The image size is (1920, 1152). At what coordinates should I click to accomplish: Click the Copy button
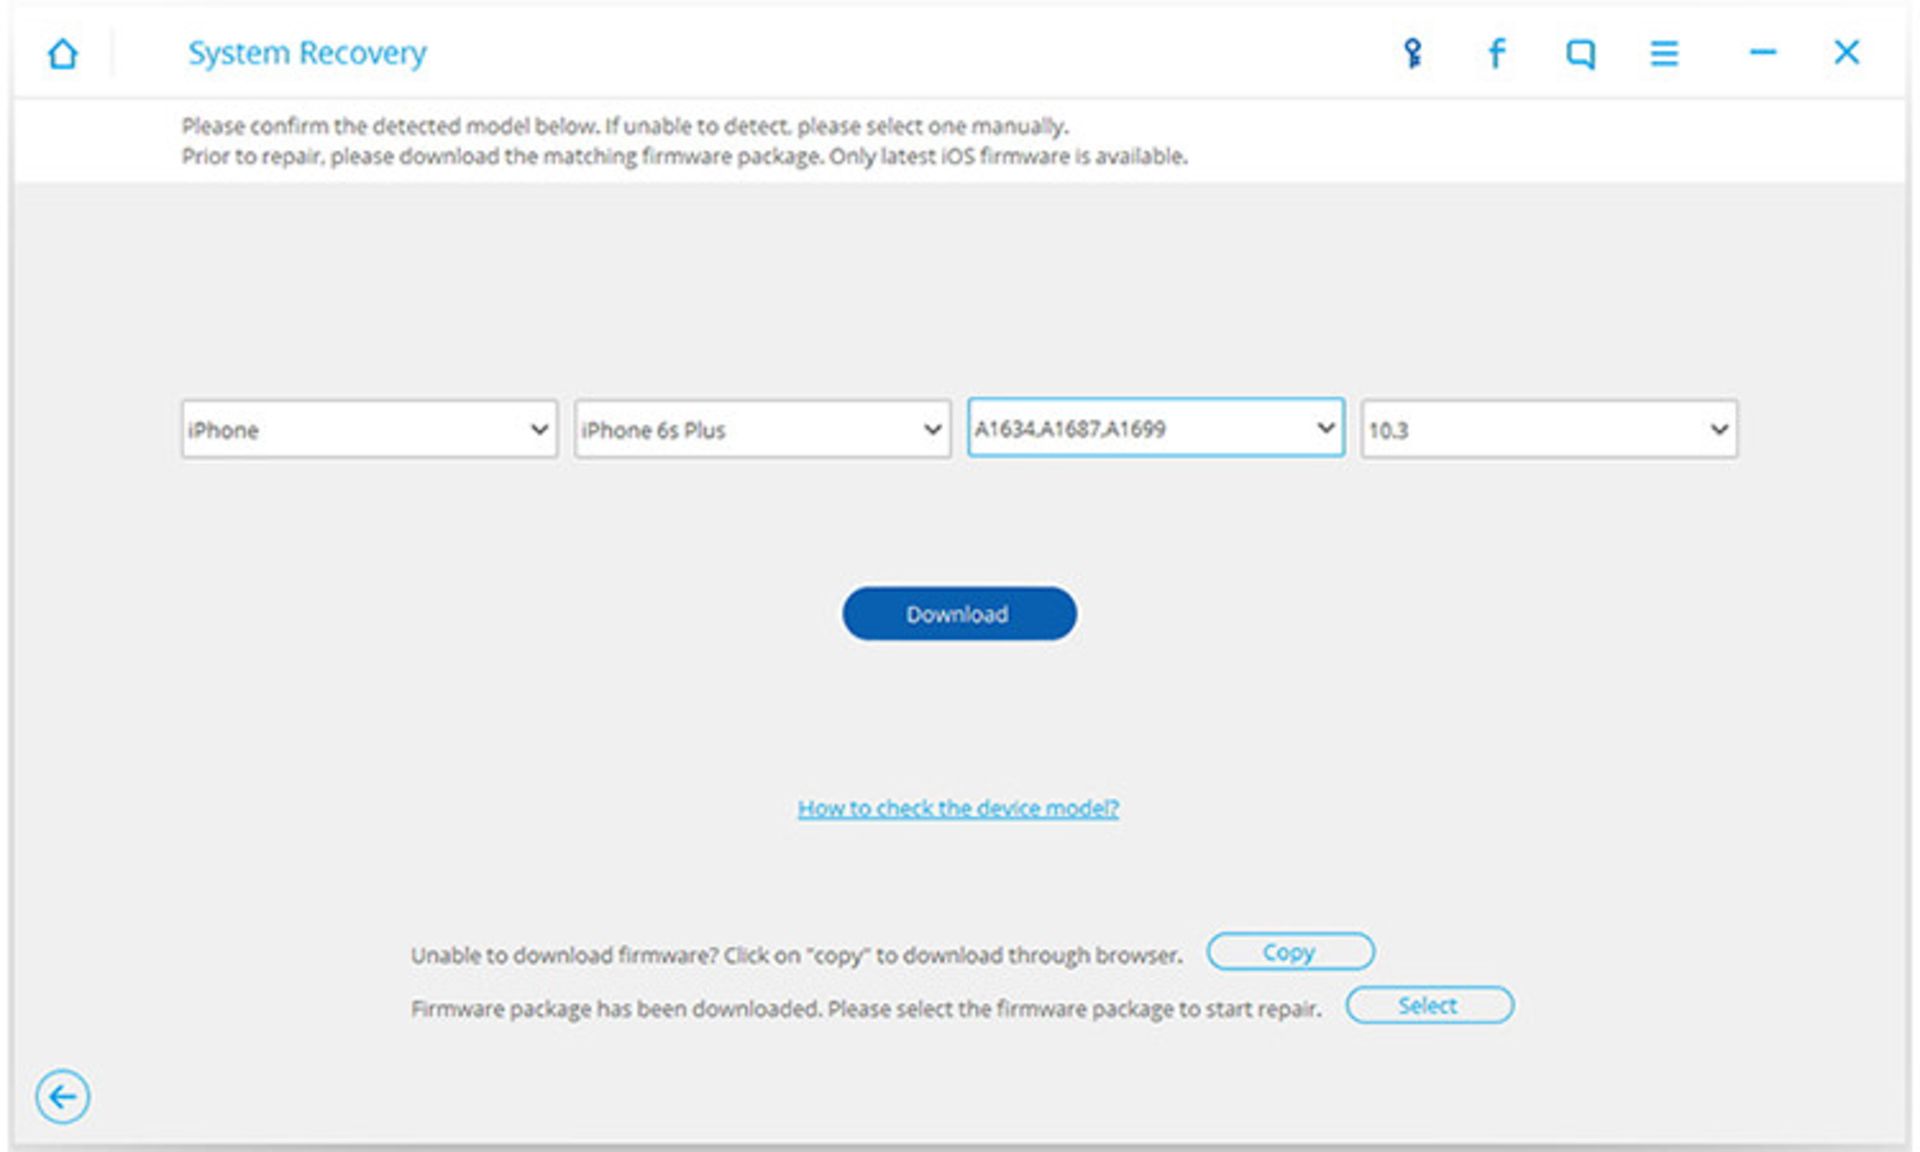point(1290,952)
